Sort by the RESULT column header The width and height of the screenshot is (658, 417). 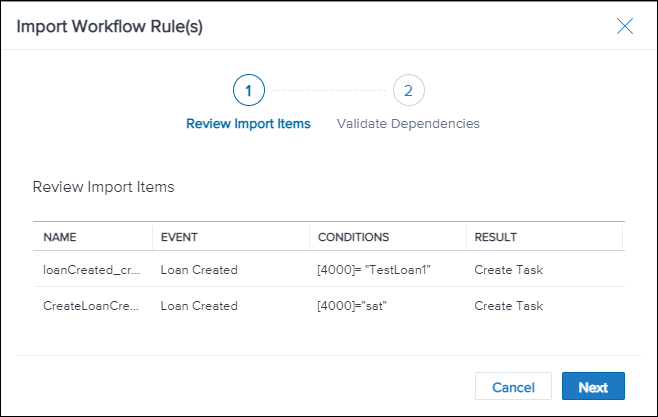[497, 237]
